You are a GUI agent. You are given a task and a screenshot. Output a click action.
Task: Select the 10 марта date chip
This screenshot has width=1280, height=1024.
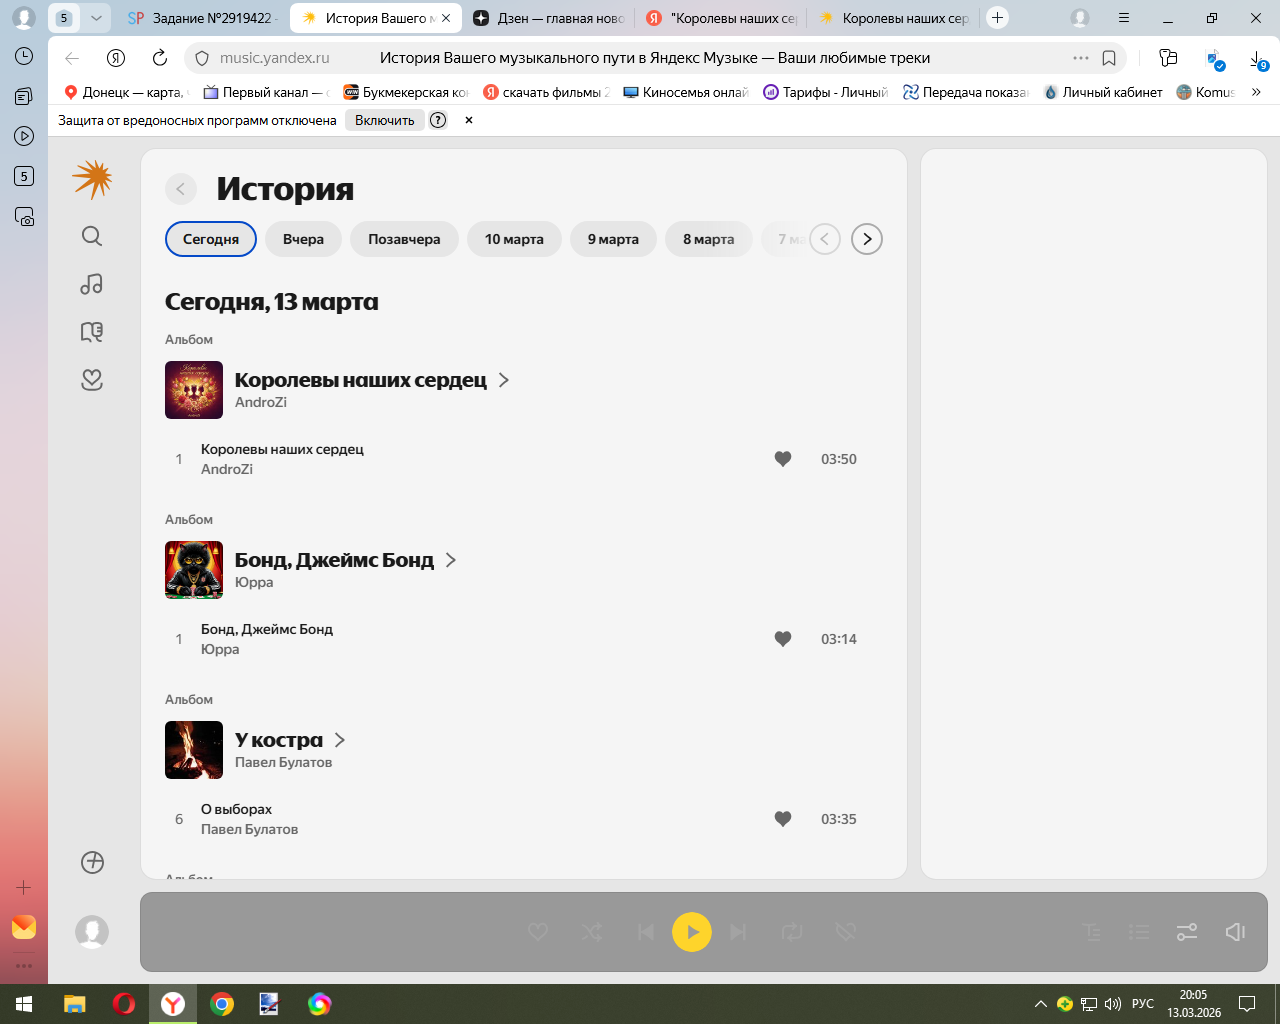[x=514, y=239]
